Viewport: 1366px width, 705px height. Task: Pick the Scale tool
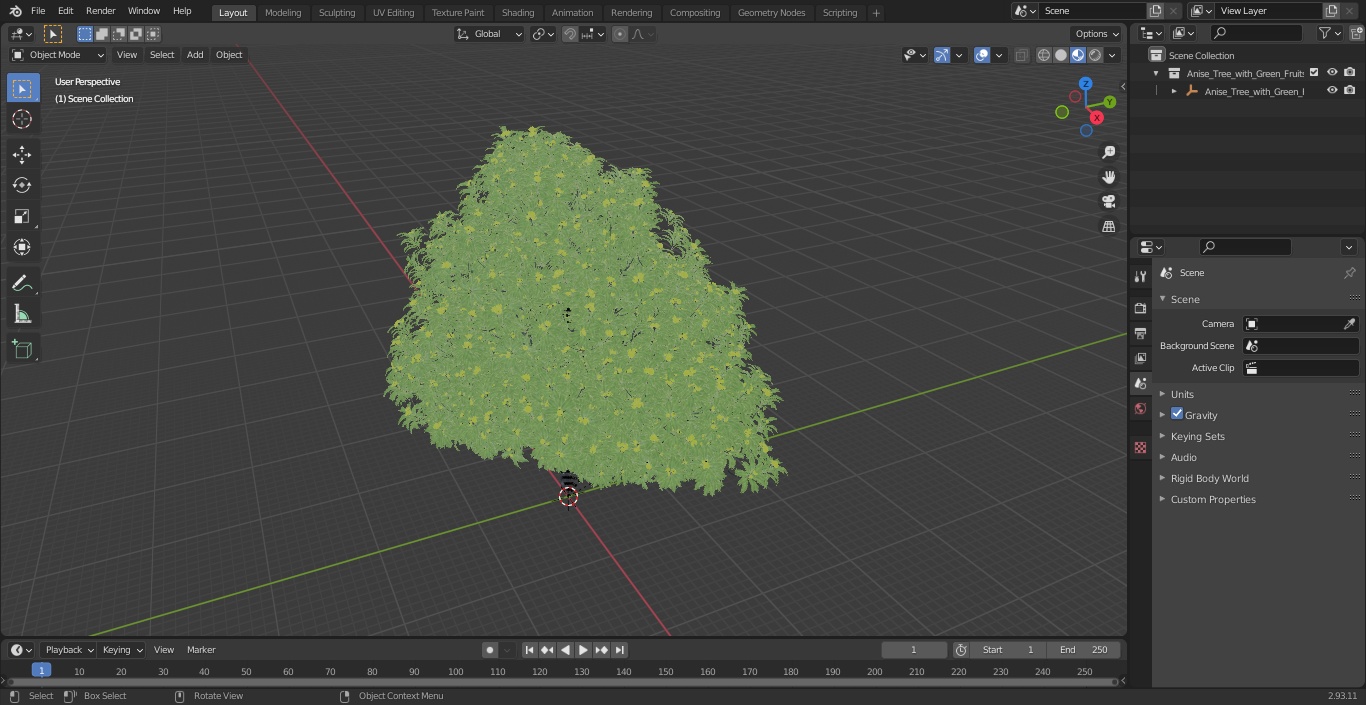22,216
